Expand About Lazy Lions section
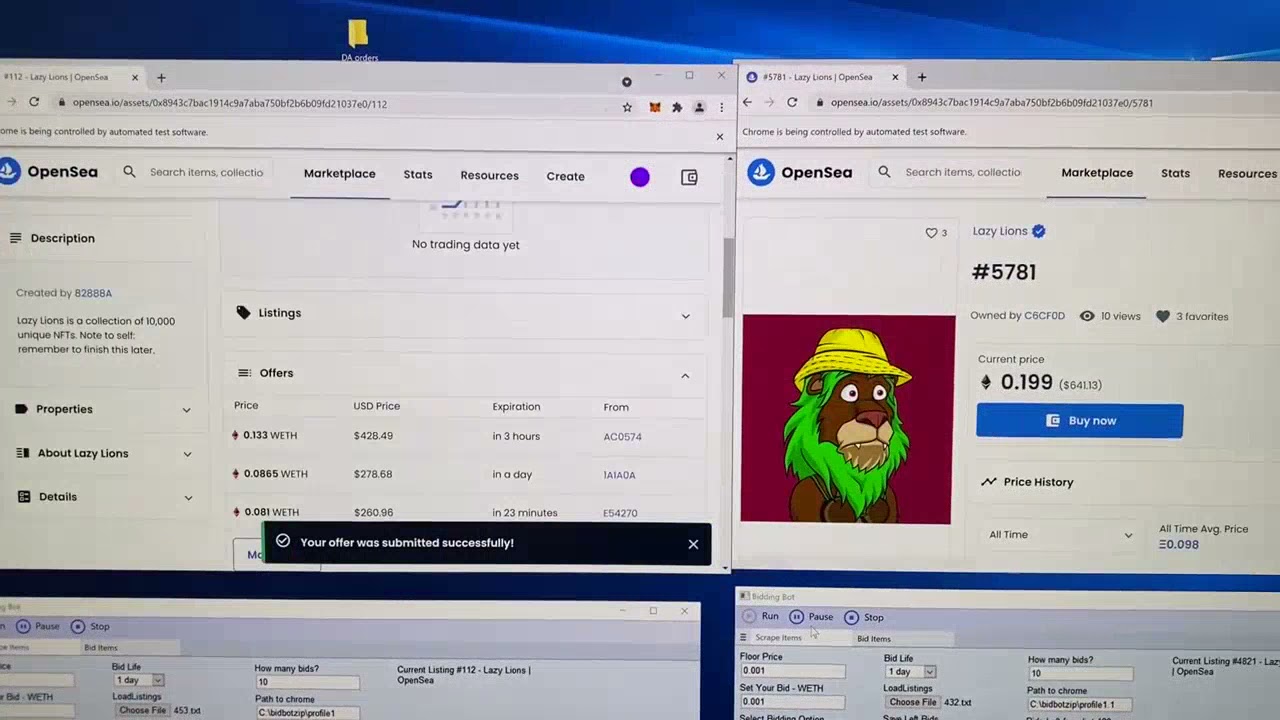The height and width of the screenshot is (720, 1280). (187, 454)
